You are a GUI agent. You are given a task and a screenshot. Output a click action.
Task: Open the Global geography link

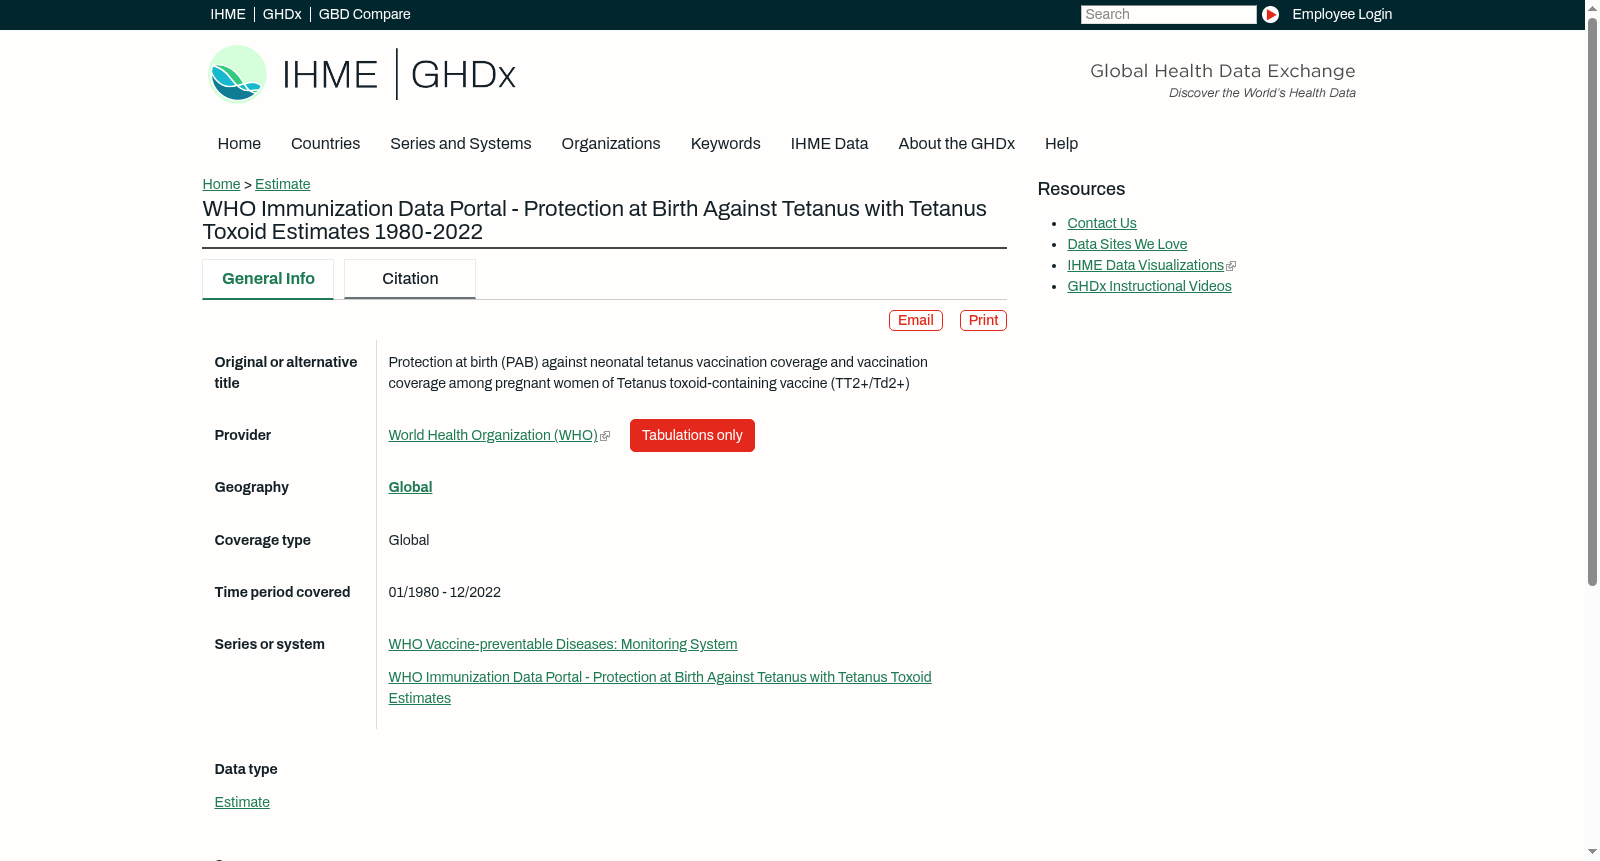coord(410,487)
